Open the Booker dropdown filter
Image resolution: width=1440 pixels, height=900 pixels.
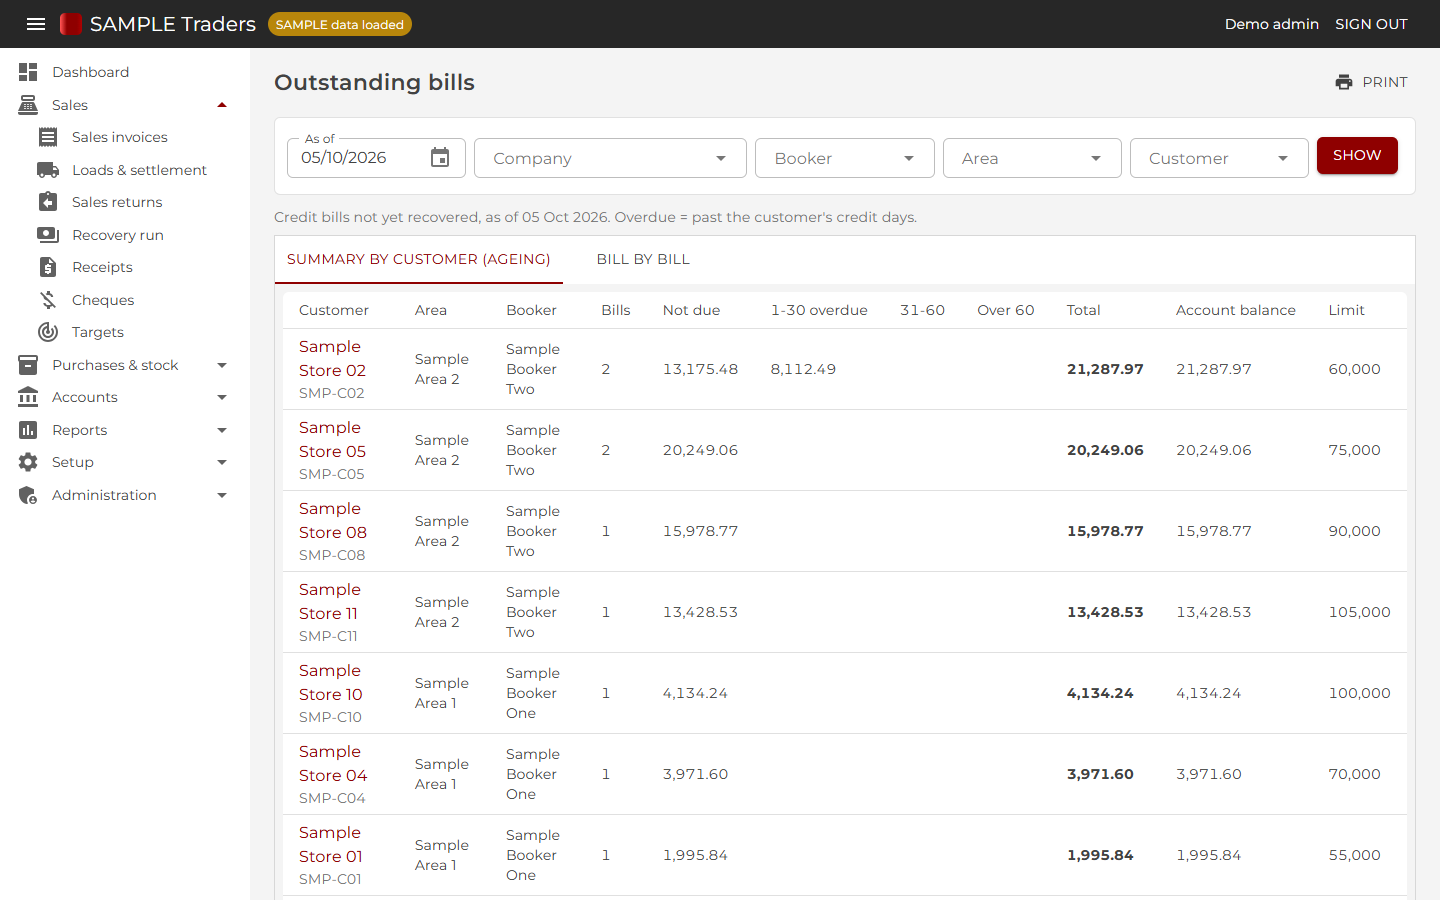pyautogui.click(x=845, y=158)
